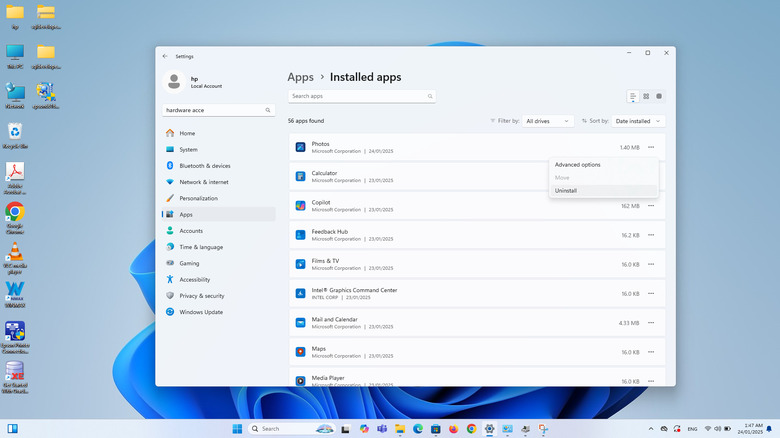Switch to list view layout
The height and width of the screenshot is (438, 780).
(x=633, y=96)
